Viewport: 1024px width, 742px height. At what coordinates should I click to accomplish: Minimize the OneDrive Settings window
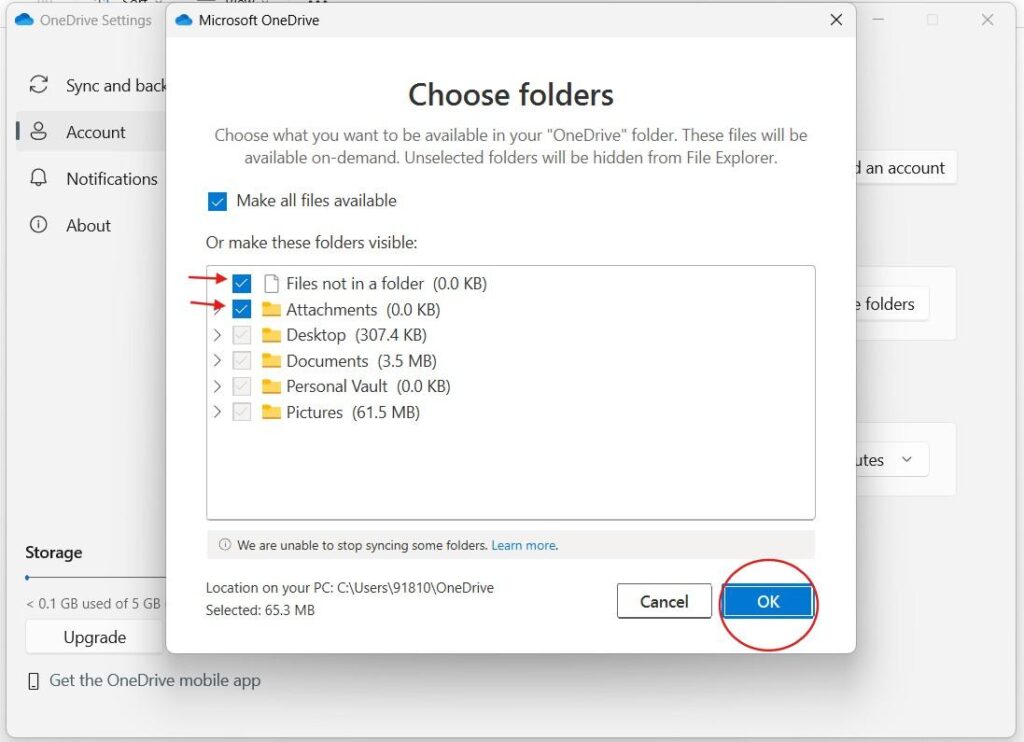tap(878, 20)
